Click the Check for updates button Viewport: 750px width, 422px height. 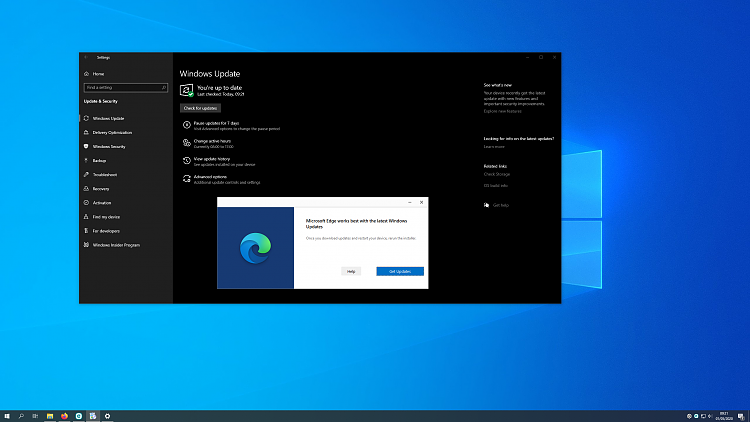click(200, 108)
